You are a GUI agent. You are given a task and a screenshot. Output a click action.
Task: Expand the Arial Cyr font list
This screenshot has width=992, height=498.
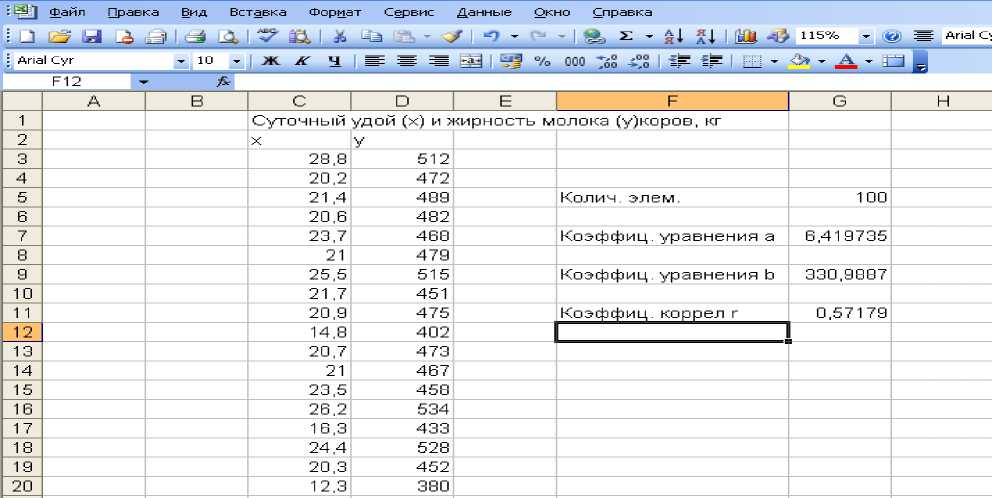tap(182, 61)
